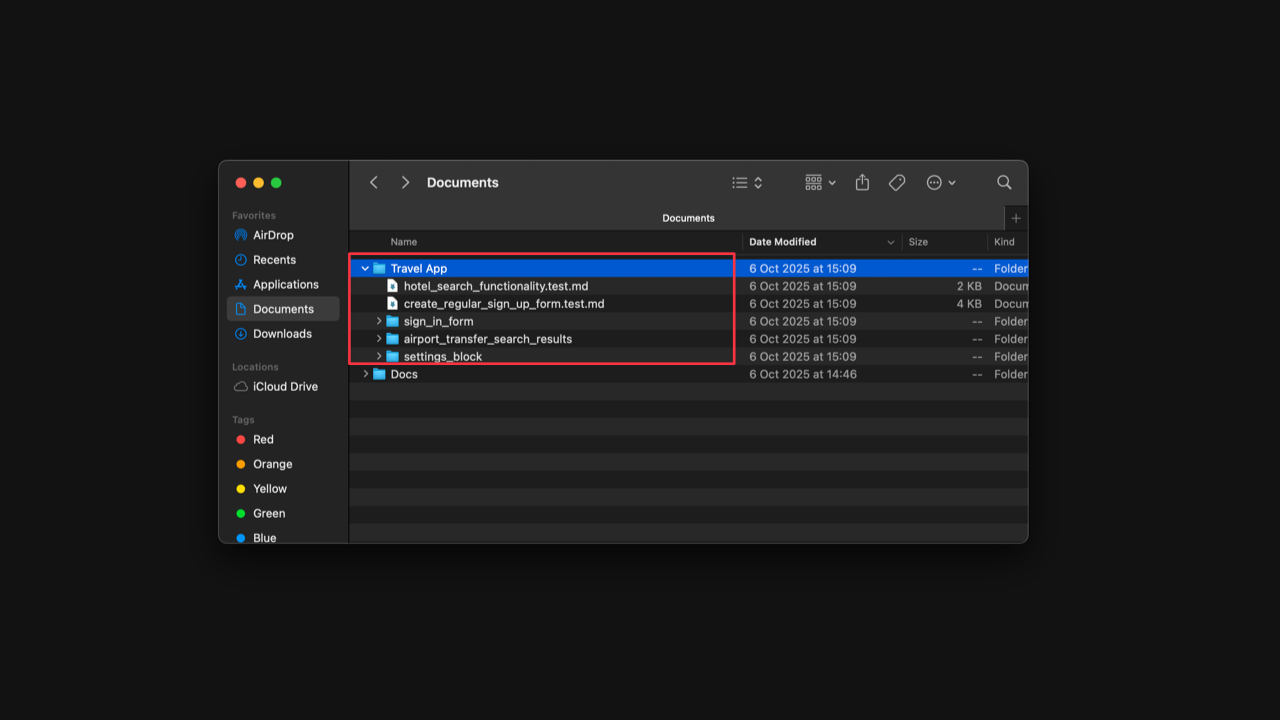
Task: Click the Back navigation arrow
Action: 373,182
